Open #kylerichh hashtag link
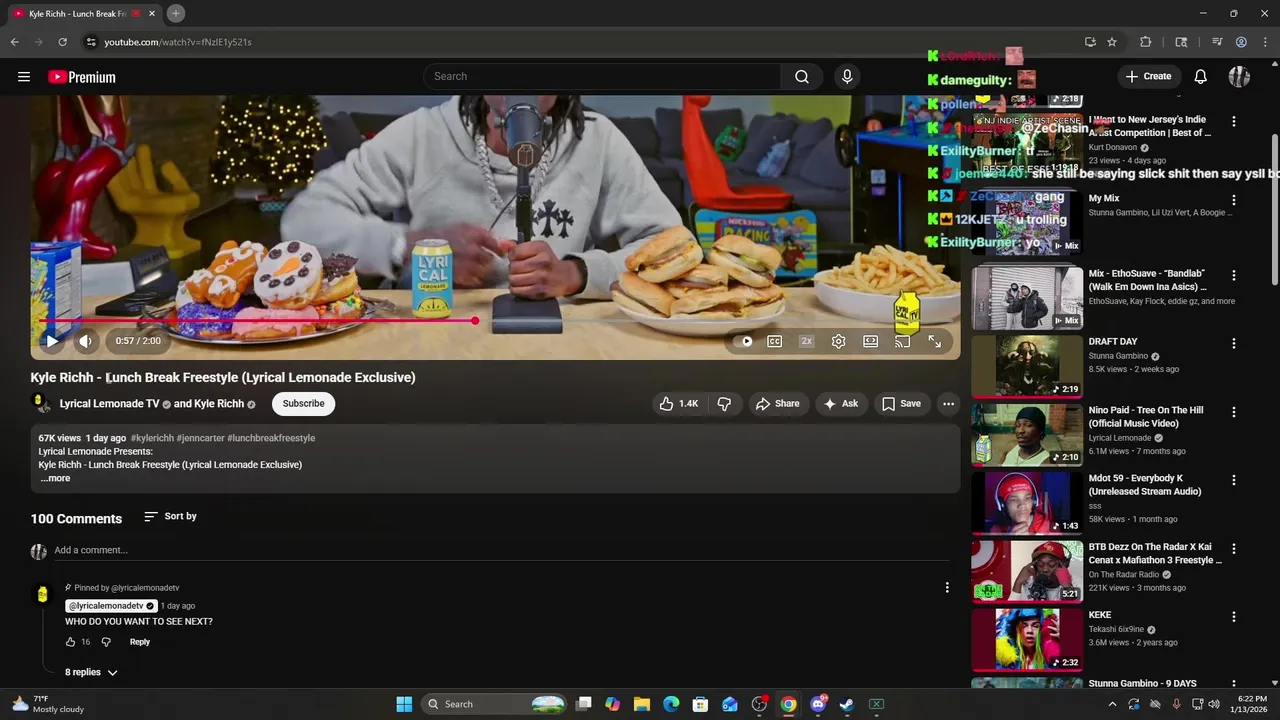The image size is (1280, 720). pos(152,438)
